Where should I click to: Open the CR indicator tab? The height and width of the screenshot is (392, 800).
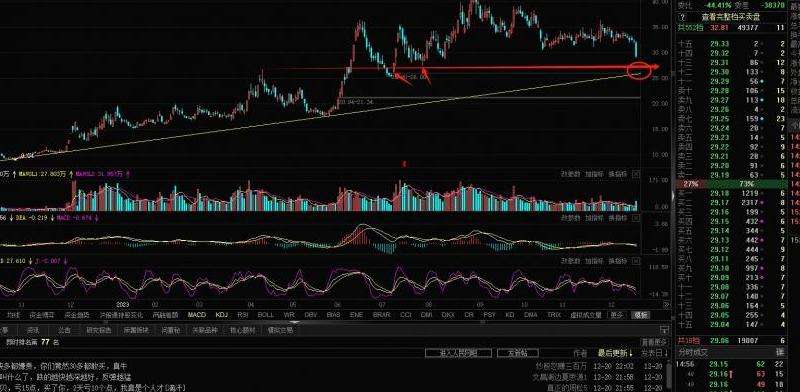[469, 315]
